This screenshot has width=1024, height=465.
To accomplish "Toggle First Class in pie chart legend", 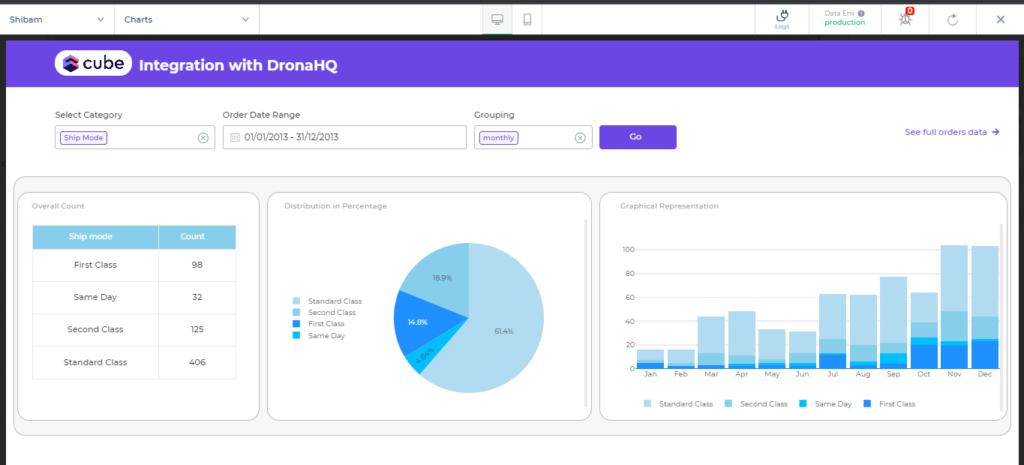I will click(x=324, y=324).
